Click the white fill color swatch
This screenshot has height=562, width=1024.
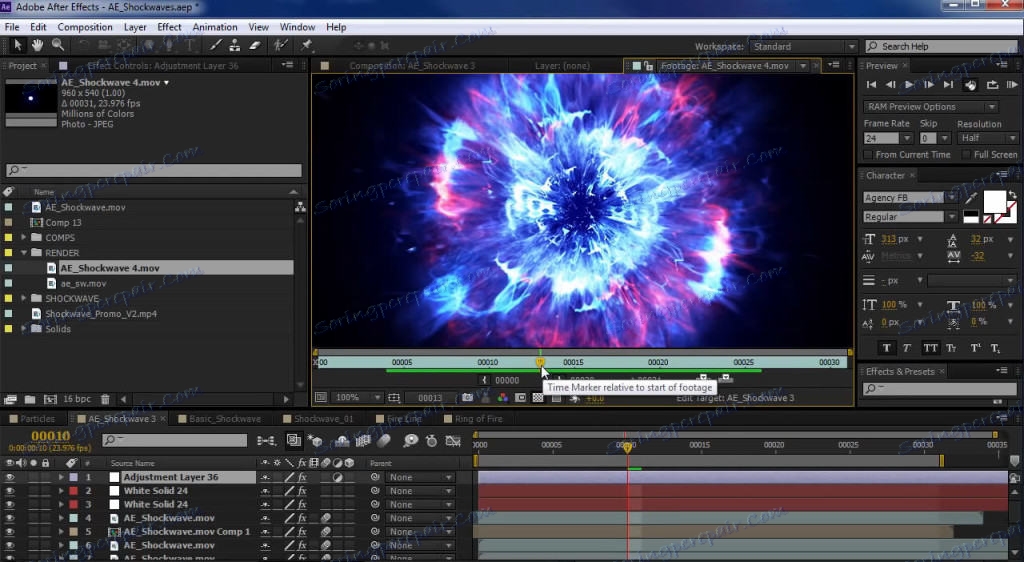click(994, 202)
